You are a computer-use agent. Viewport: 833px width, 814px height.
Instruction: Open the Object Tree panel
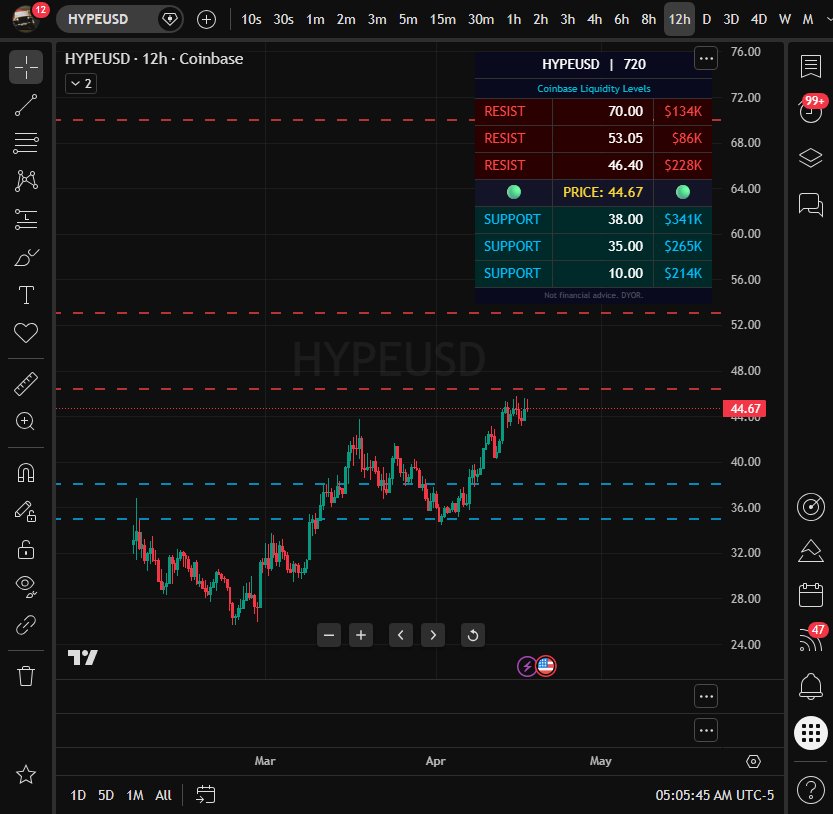click(x=811, y=157)
